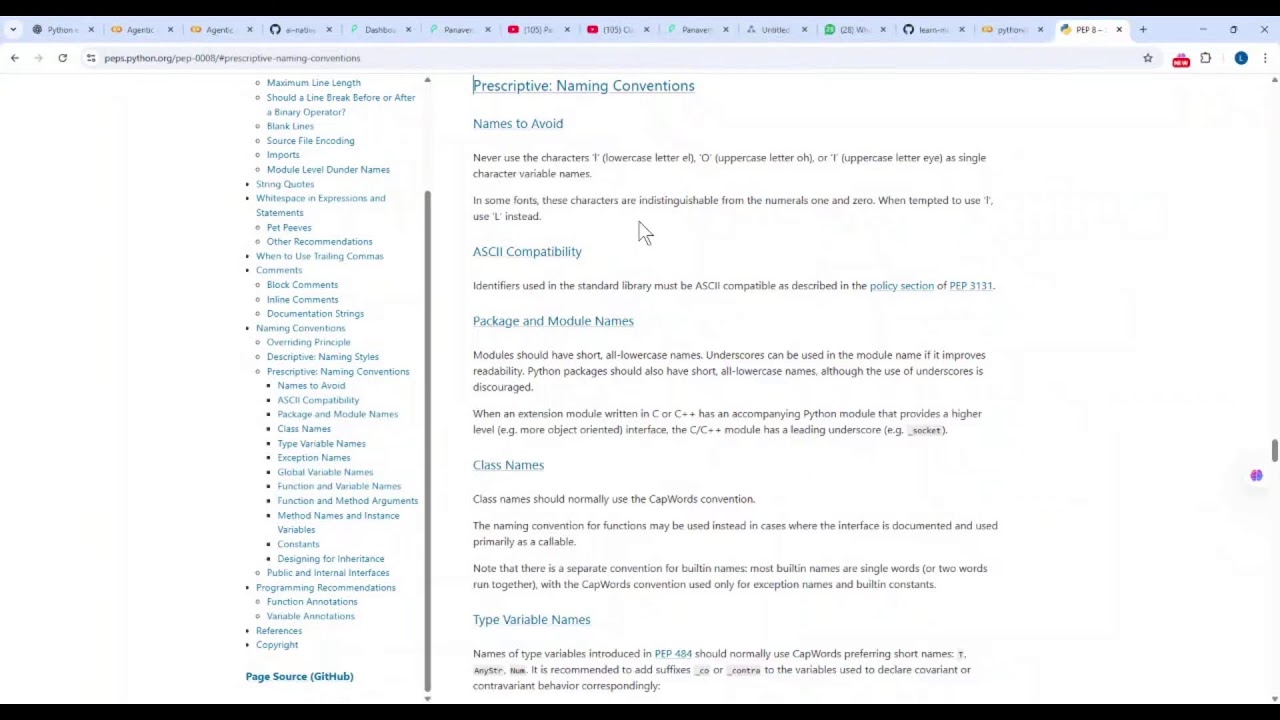Open the Extensions puzzle-piece menu
The height and width of the screenshot is (720, 1280).
point(1206,58)
